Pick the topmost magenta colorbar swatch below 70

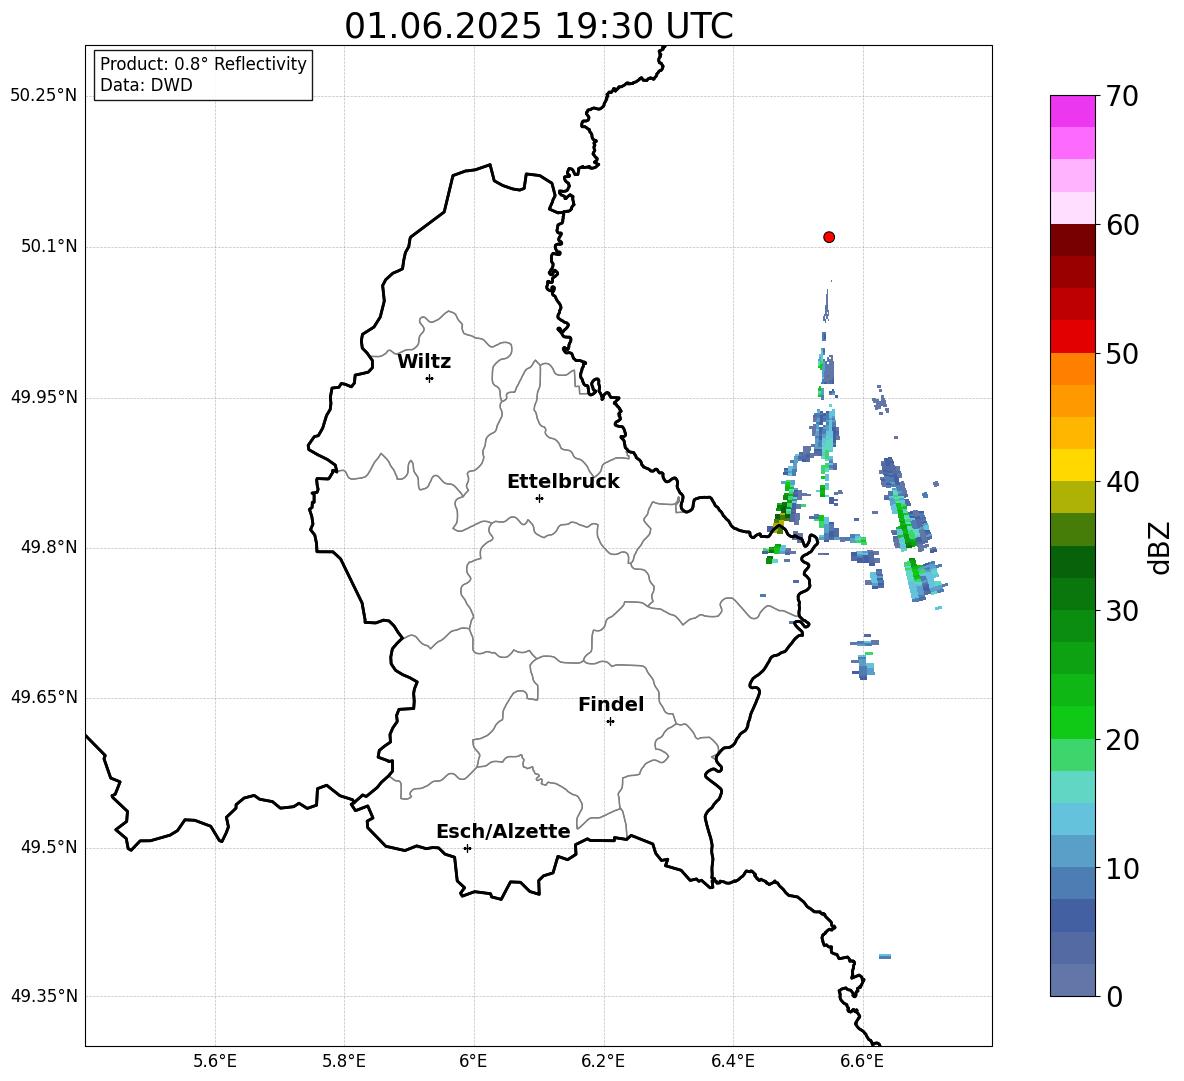[x=1072, y=112]
